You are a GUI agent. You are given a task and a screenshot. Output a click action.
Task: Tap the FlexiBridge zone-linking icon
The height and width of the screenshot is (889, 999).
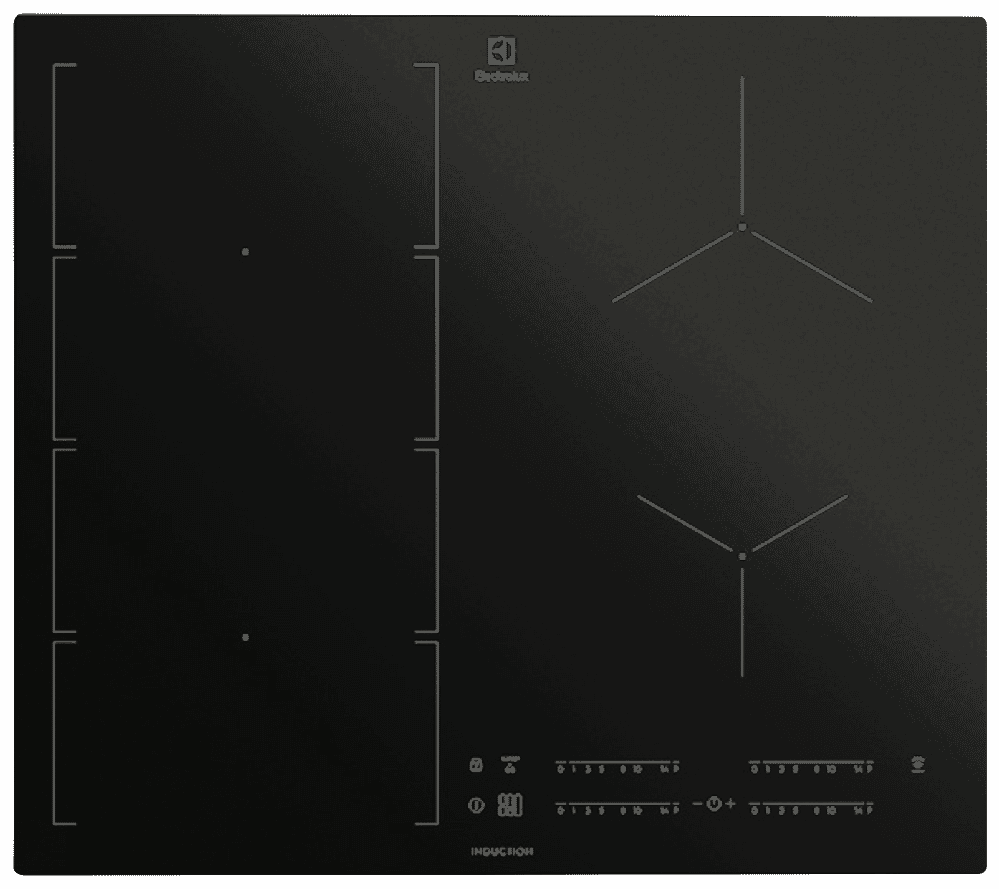coord(508,805)
